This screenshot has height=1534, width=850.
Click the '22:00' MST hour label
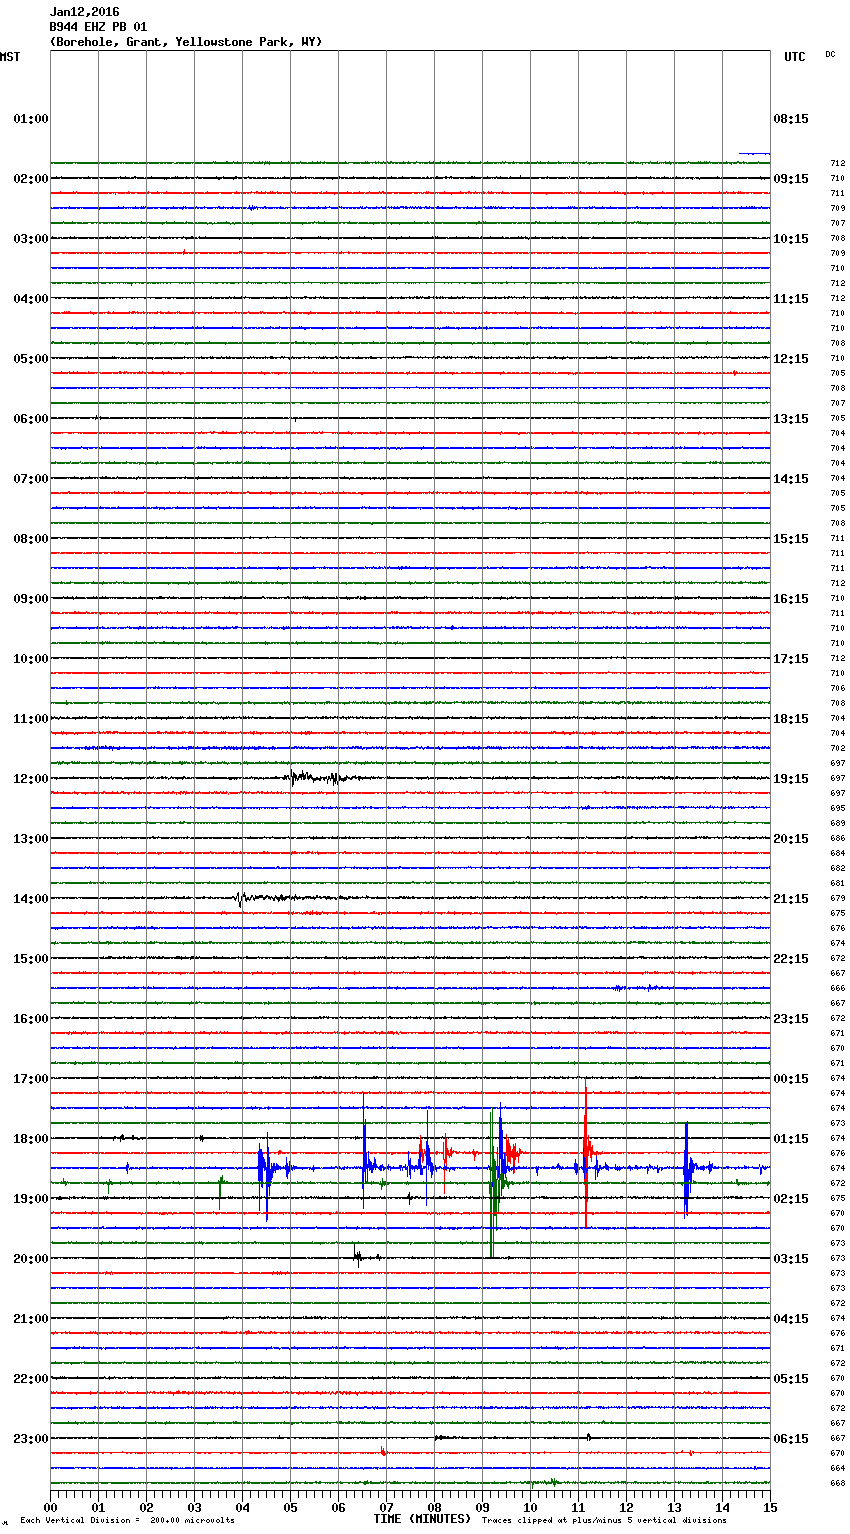point(31,1379)
